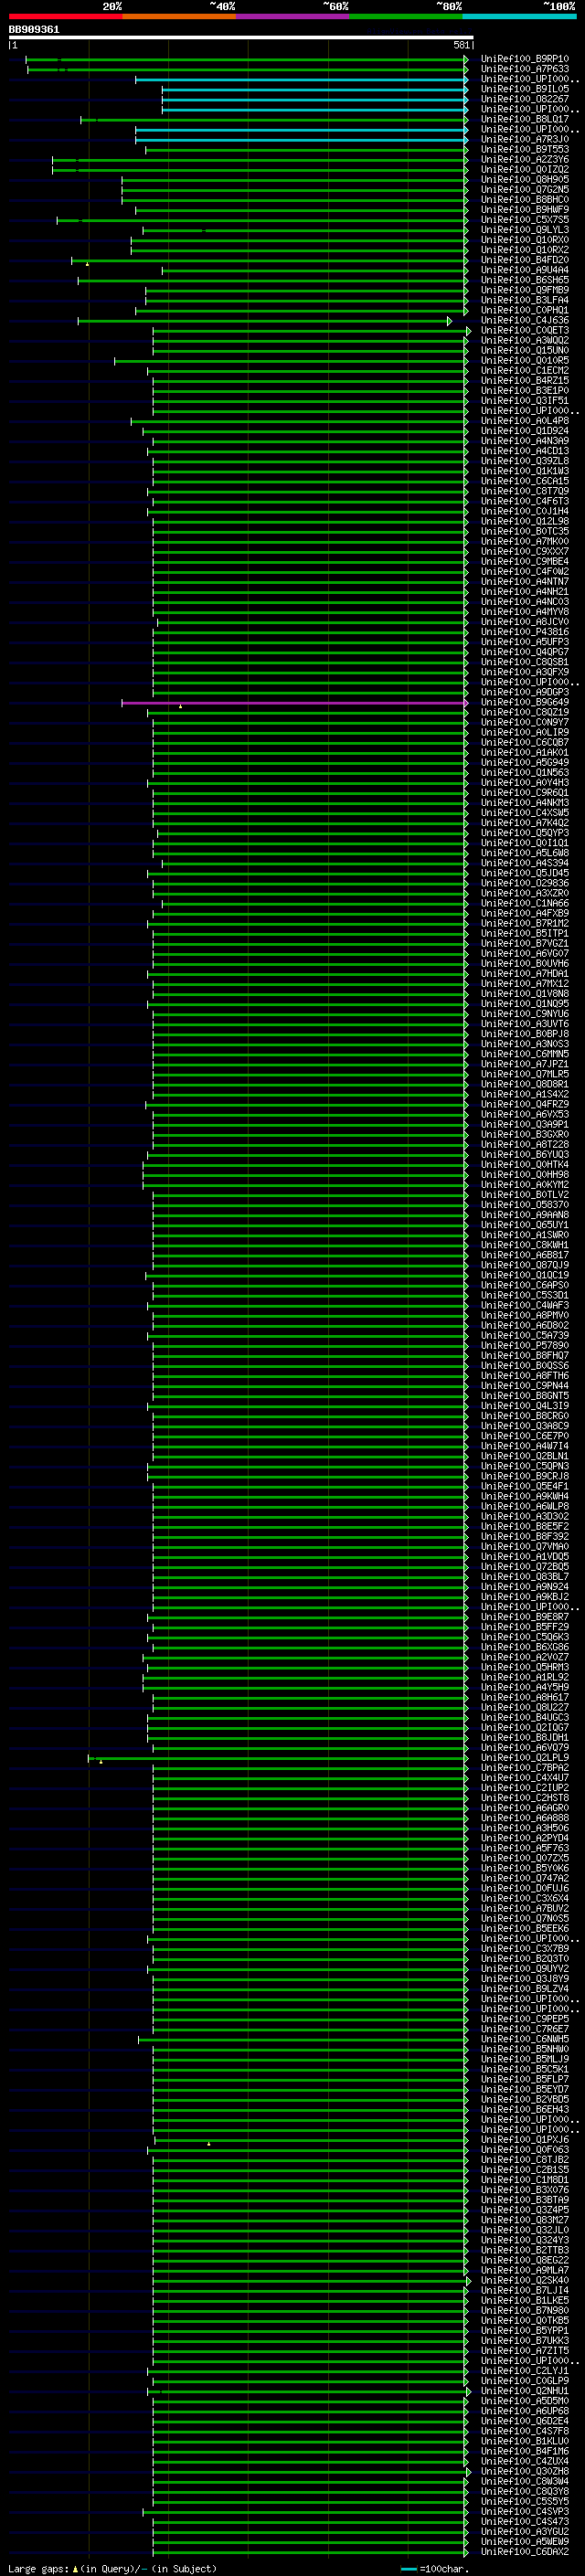Select hit label UniRef100_B6YUQ3
This screenshot has height=2576, width=585.
[x=524, y=1155]
